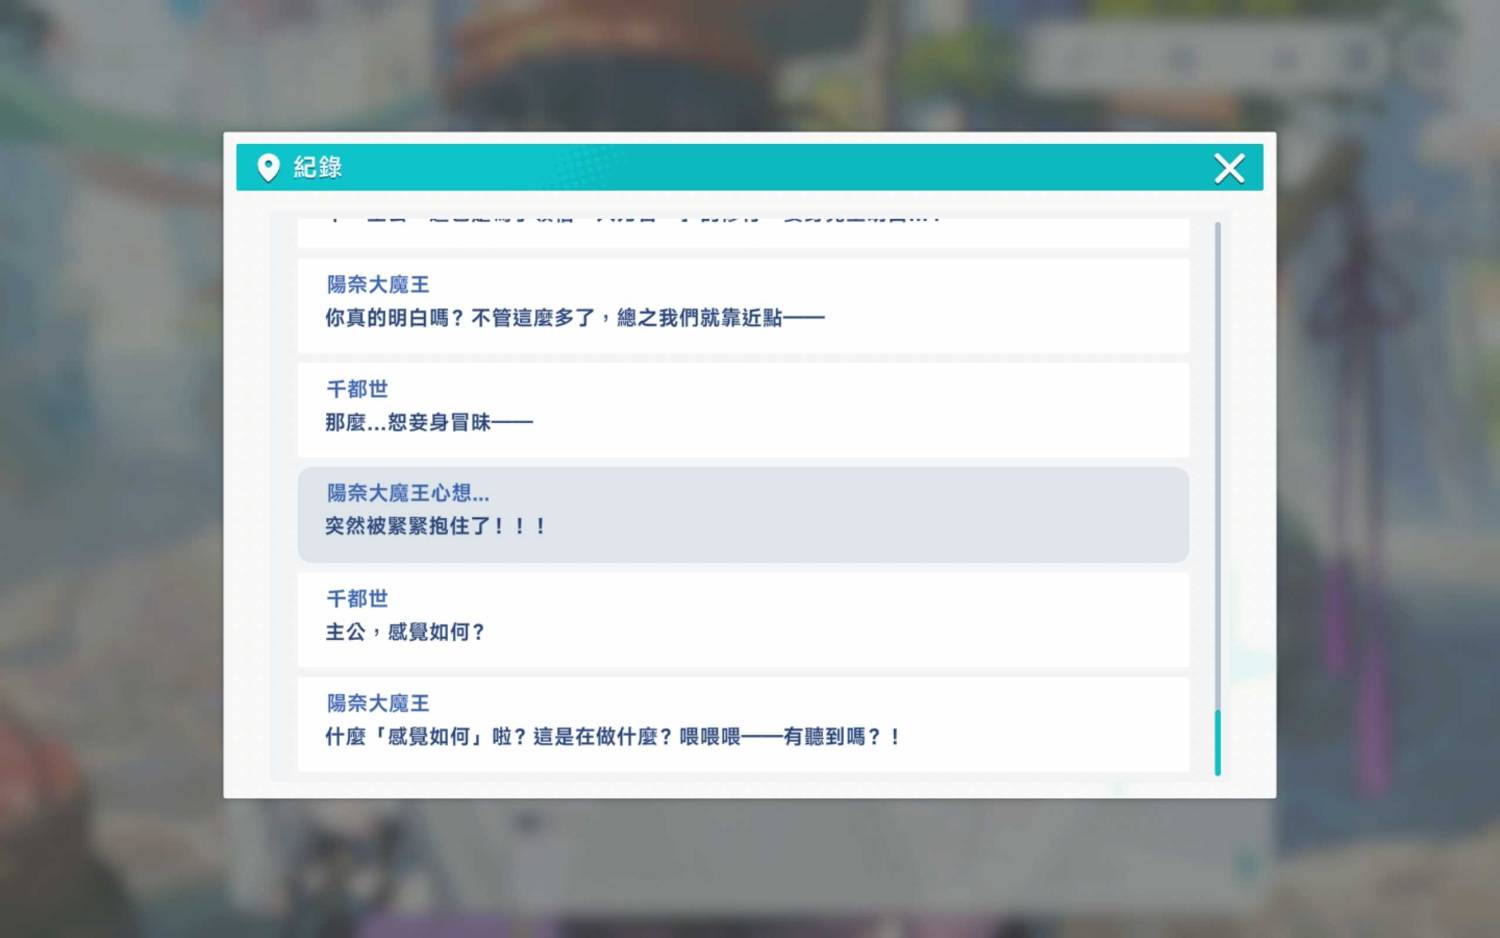The image size is (1500, 938).
Task: Click the blurred background left of the dialog
Action: pyautogui.click(x=110, y=470)
